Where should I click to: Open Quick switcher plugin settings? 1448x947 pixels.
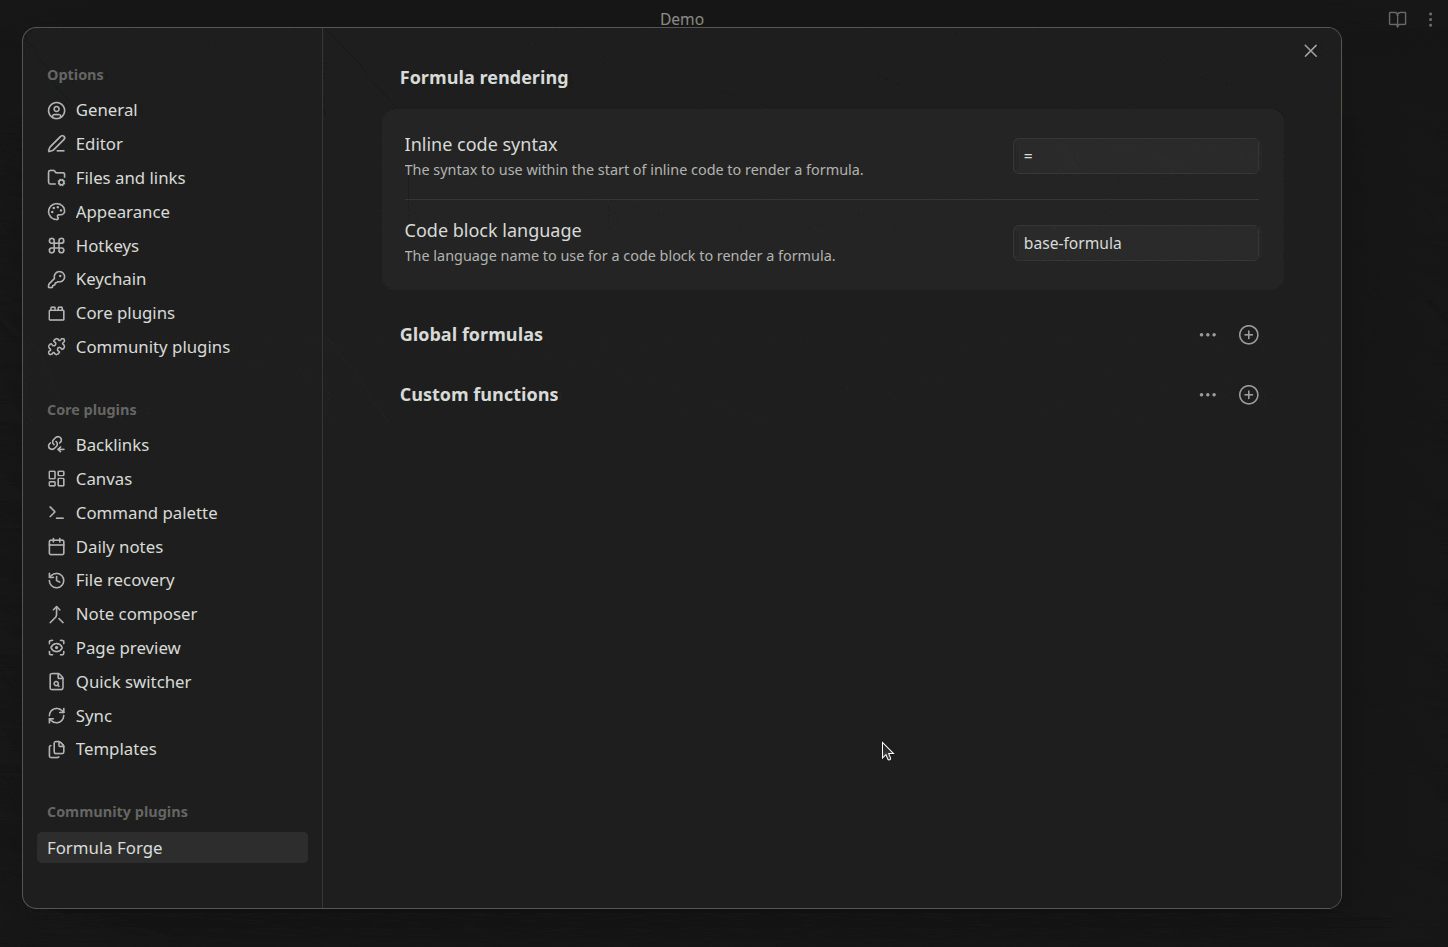172,682
